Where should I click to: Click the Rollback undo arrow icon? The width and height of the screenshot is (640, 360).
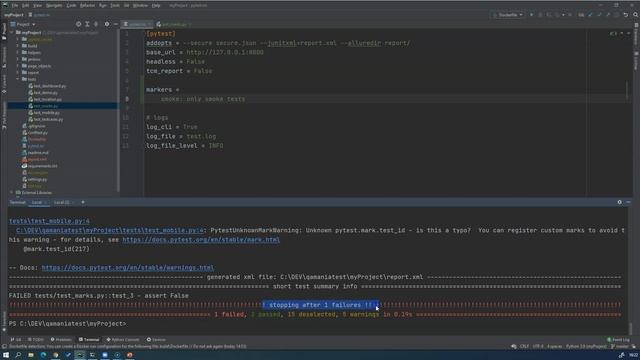coord(626,15)
